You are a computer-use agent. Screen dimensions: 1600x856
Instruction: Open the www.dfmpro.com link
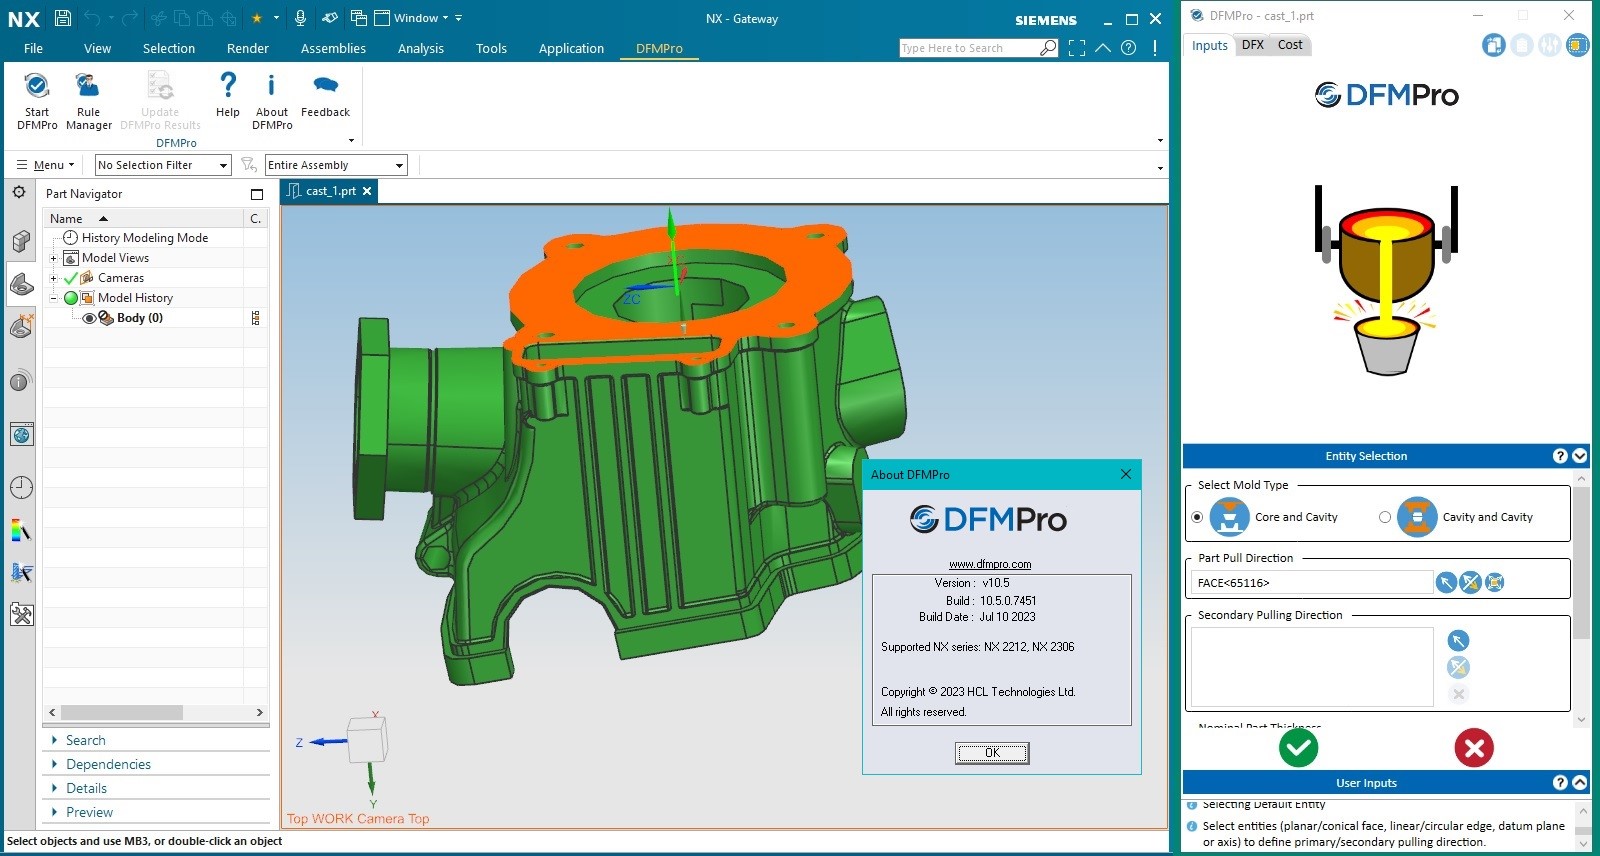[x=990, y=564]
